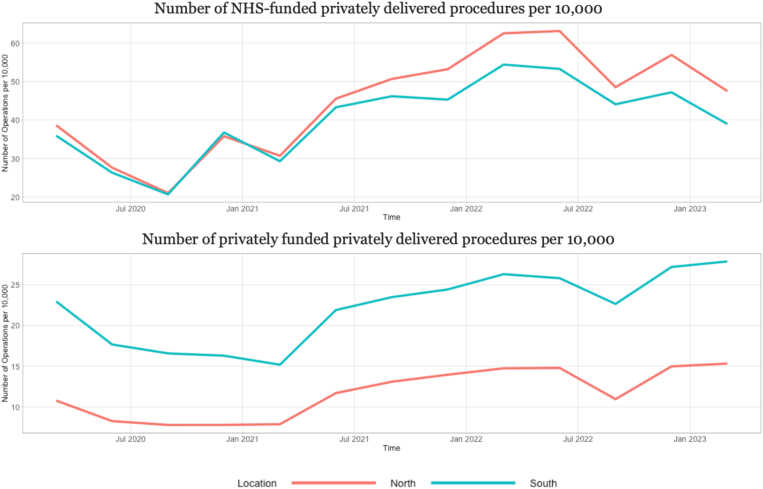This screenshot has height=489, width=763.
Task: Click Jul 2021 tick on bottom chart
Action: tap(354, 438)
